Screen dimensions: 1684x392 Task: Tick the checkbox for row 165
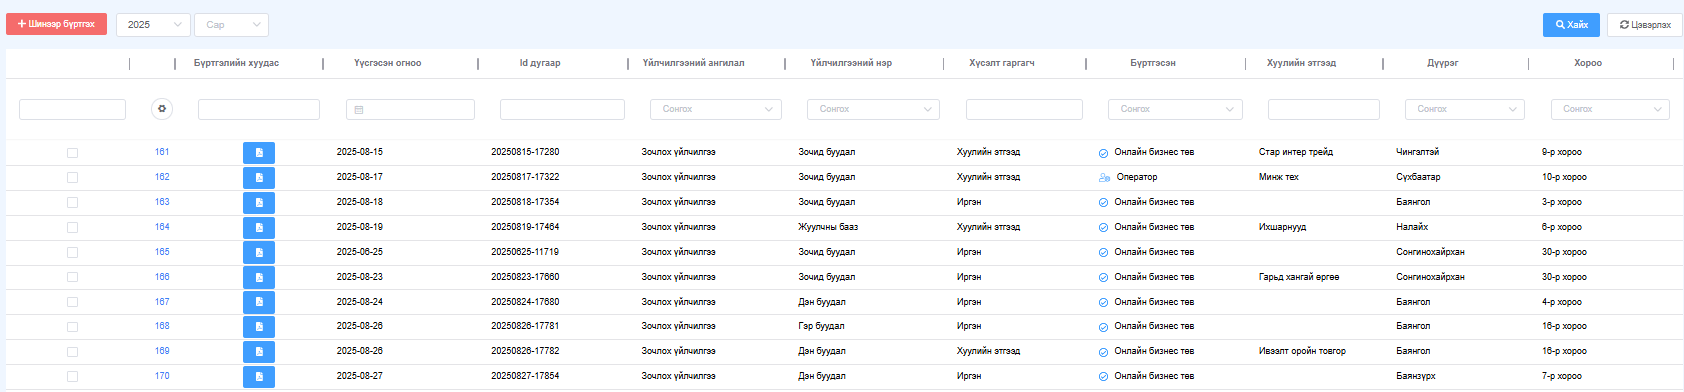[x=72, y=252]
